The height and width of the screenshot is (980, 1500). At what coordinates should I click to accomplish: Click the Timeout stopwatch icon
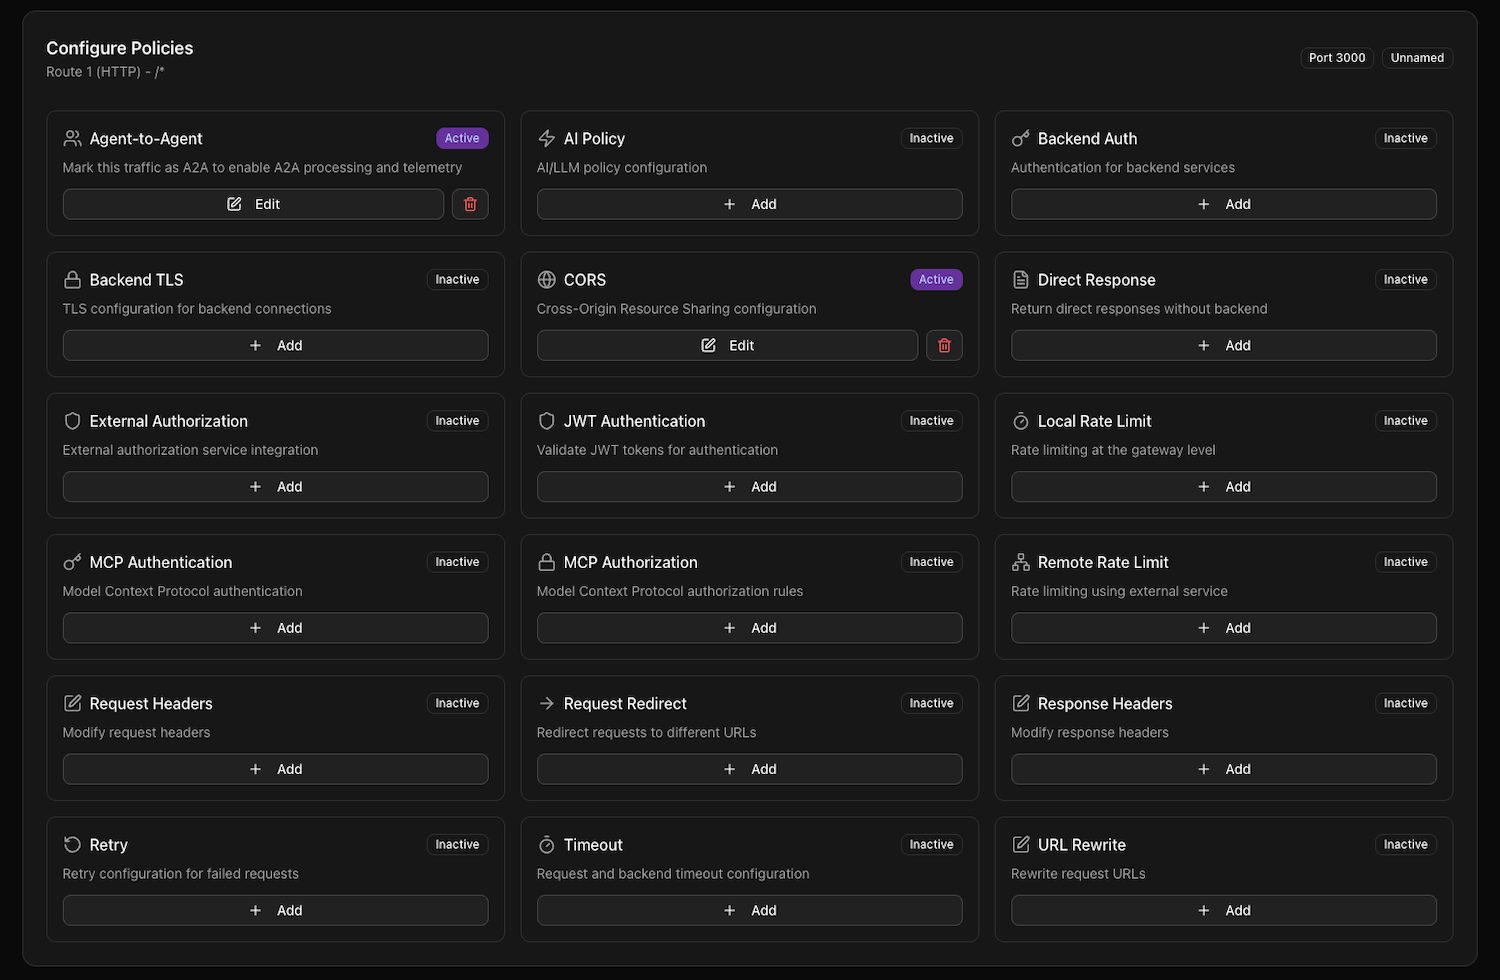pyautogui.click(x=546, y=845)
